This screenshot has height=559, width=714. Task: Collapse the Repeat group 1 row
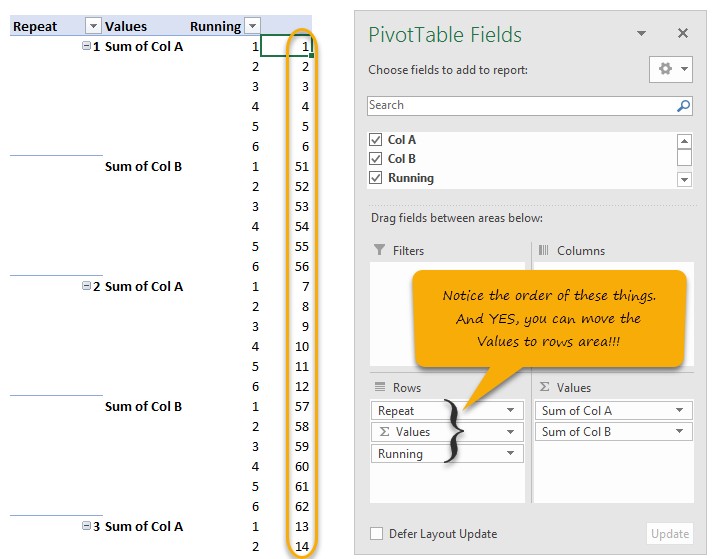86,46
